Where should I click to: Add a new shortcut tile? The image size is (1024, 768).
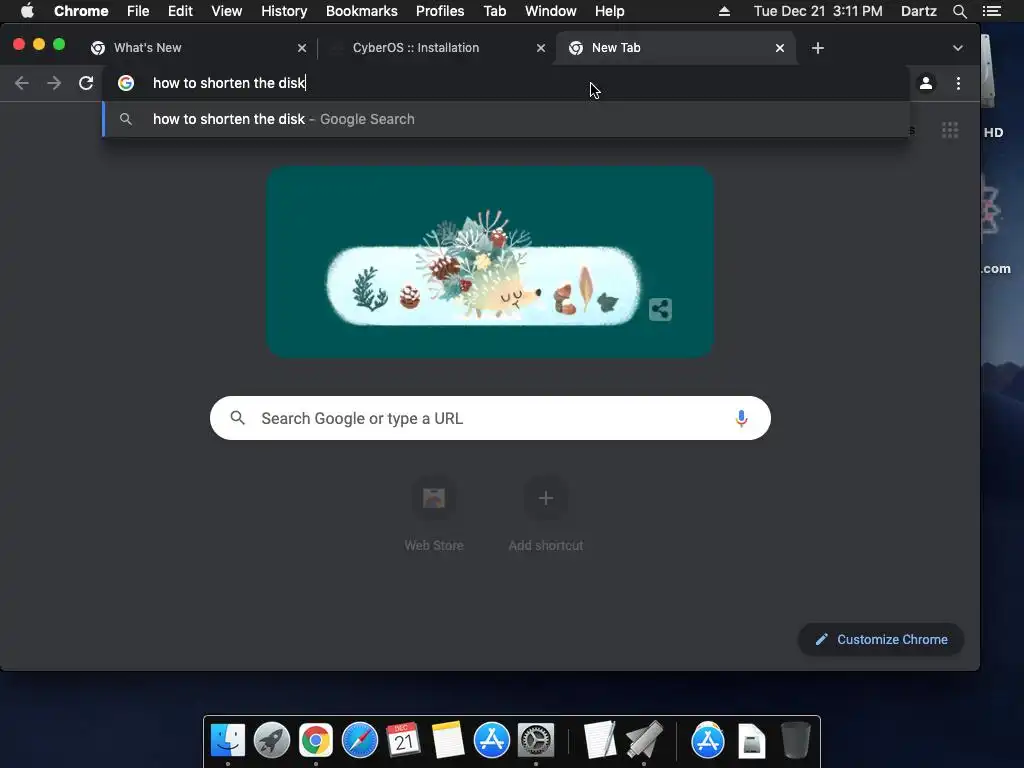click(x=546, y=515)
